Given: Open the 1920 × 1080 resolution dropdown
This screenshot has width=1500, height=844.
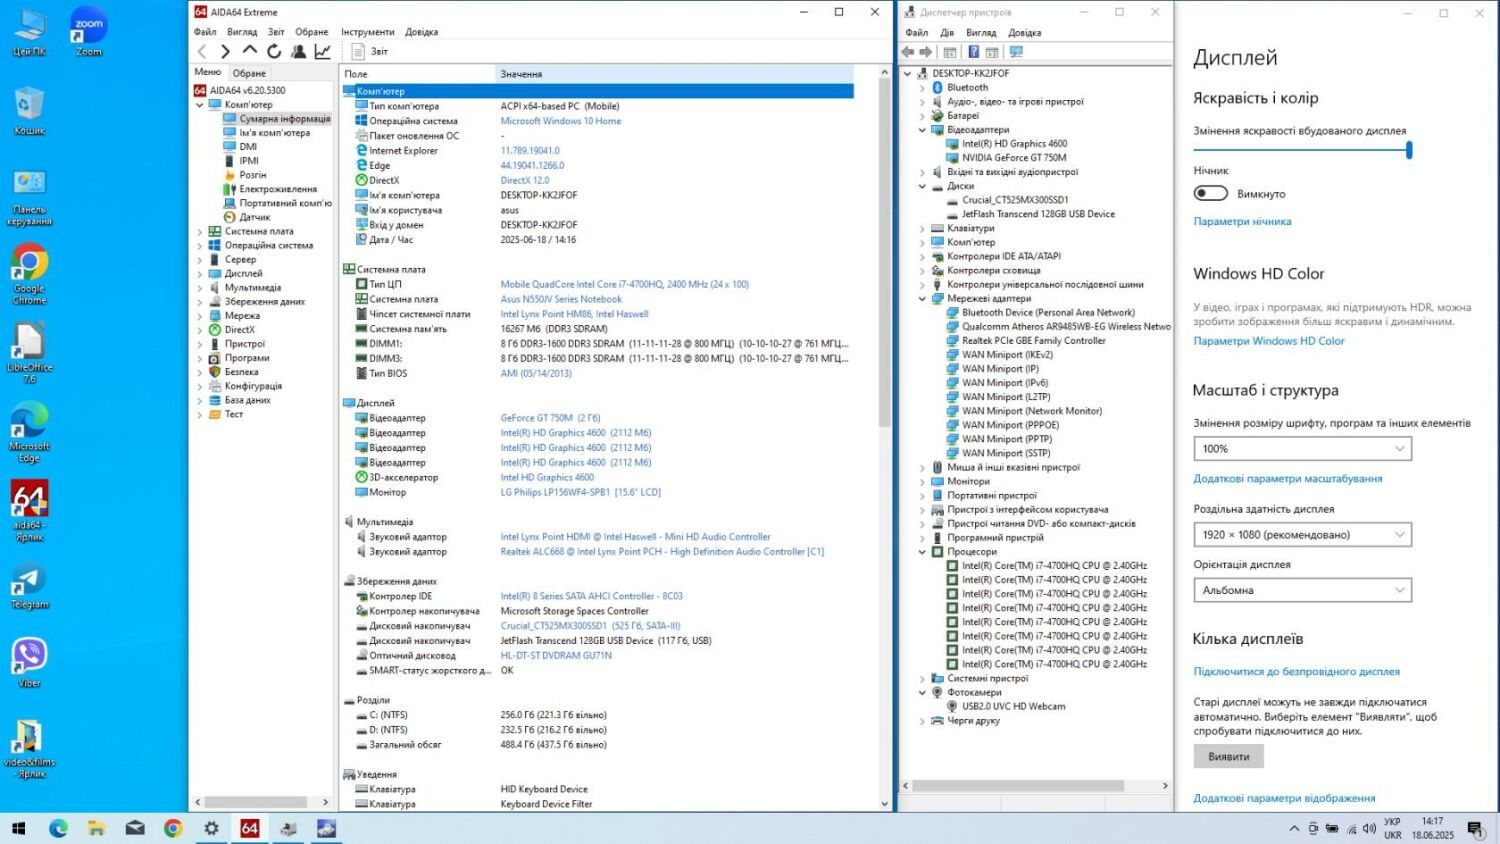Looking at the screenshot, I should (1302, 535).
